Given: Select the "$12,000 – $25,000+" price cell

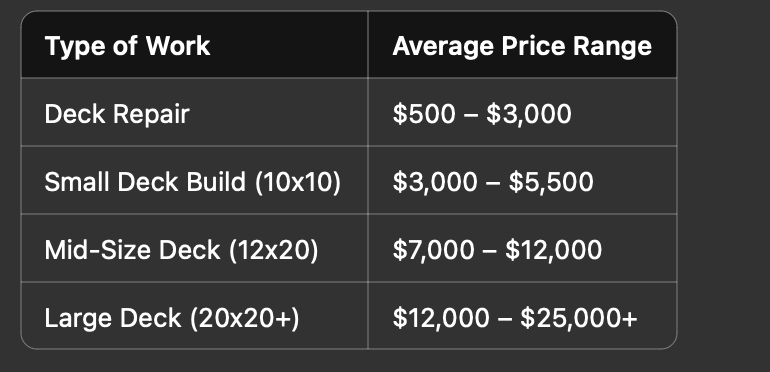Looking at the screenshot, I should [522, 316].
